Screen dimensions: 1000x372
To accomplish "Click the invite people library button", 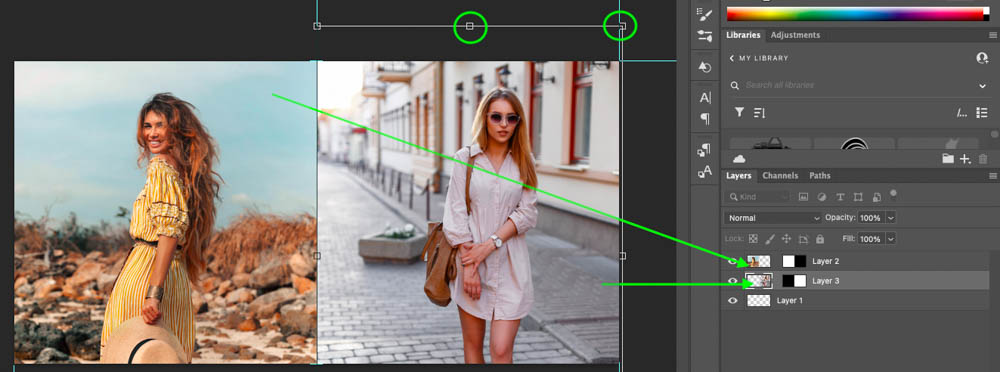I will [982, 58].
